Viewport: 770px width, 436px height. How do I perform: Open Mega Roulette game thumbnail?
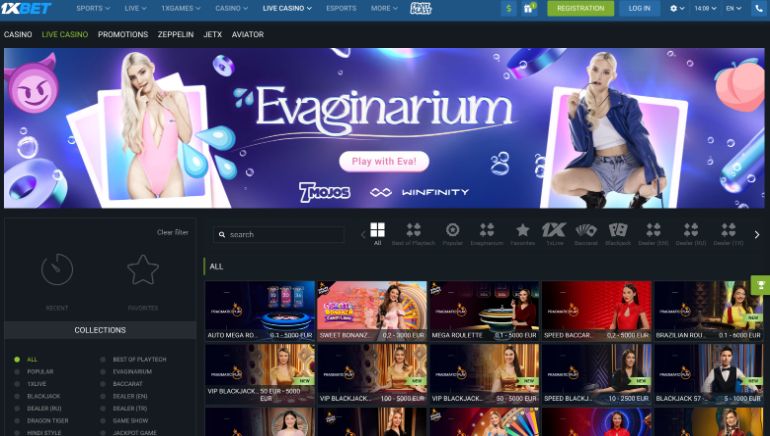pos(484,311)
